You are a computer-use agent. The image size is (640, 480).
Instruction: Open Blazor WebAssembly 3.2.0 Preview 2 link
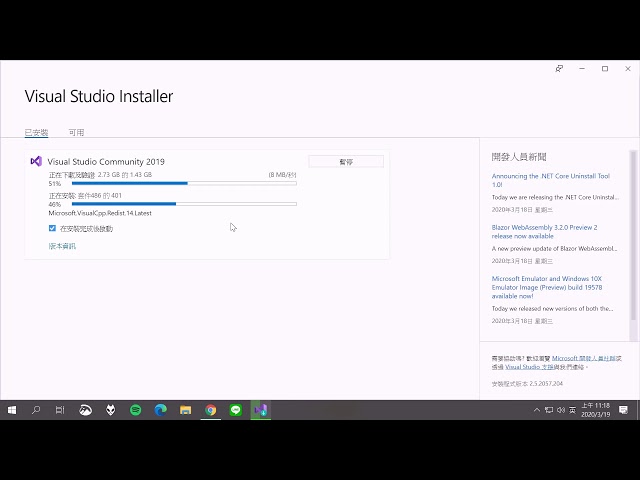544,231
